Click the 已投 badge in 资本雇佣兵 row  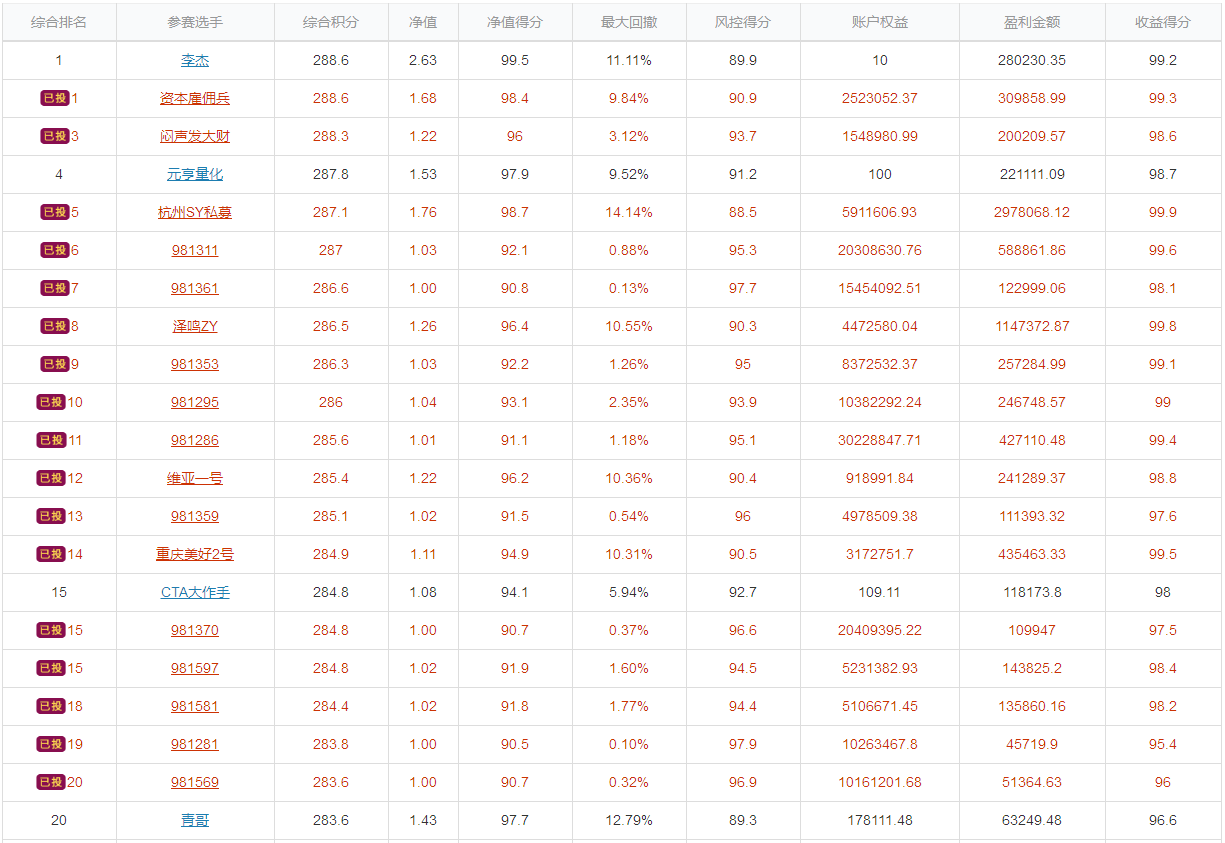[x=55, y=98]
